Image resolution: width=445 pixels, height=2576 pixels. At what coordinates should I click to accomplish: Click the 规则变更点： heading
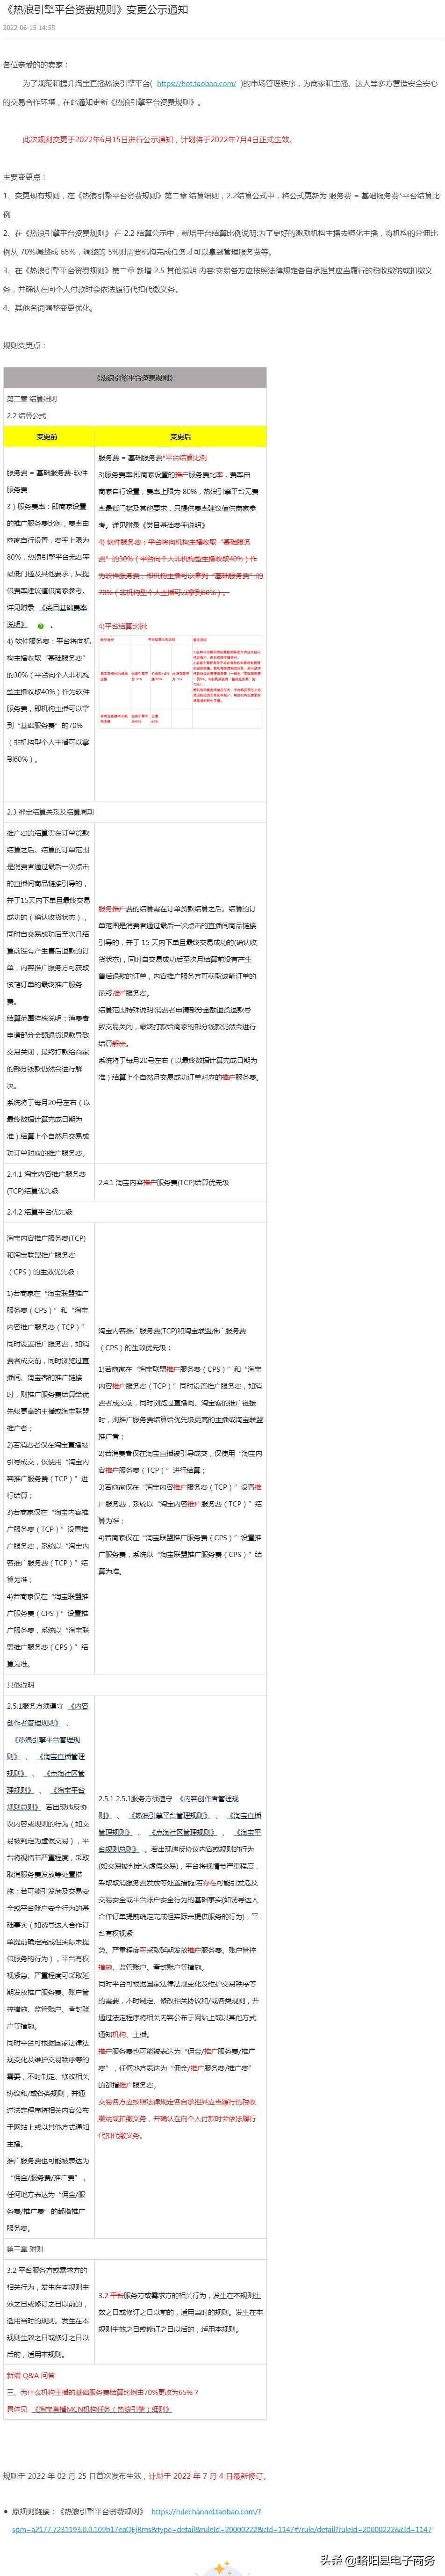(25, 345)
